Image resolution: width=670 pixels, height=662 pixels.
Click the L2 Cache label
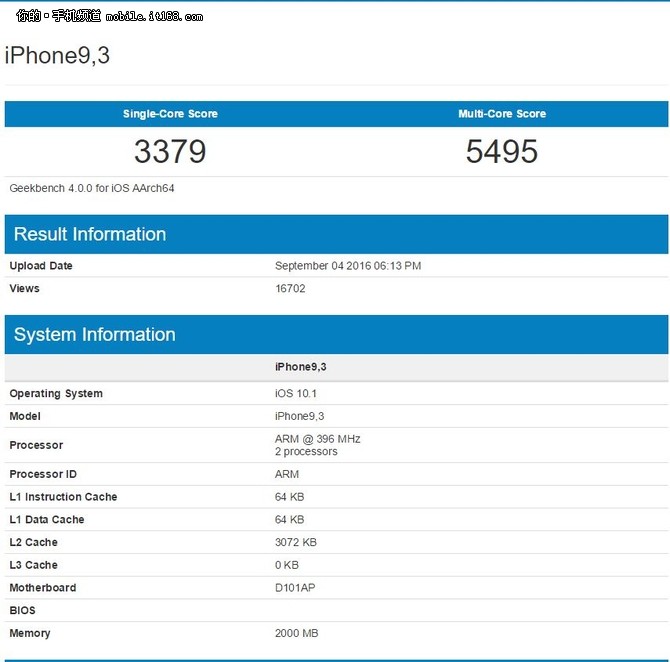coord(33,542)
